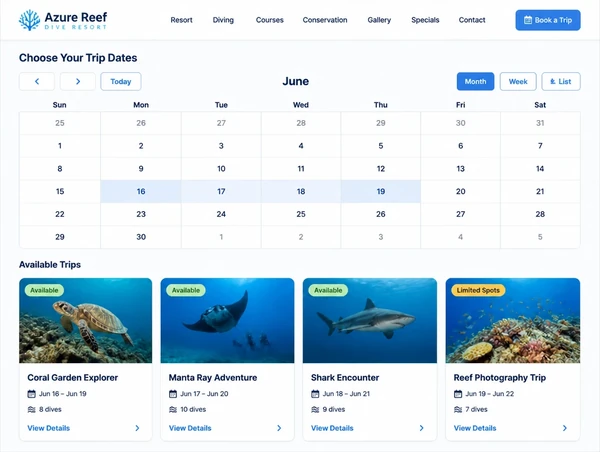Switch calendar to List view
Viewport: 600px width, 452px height.
coord(561,82)
